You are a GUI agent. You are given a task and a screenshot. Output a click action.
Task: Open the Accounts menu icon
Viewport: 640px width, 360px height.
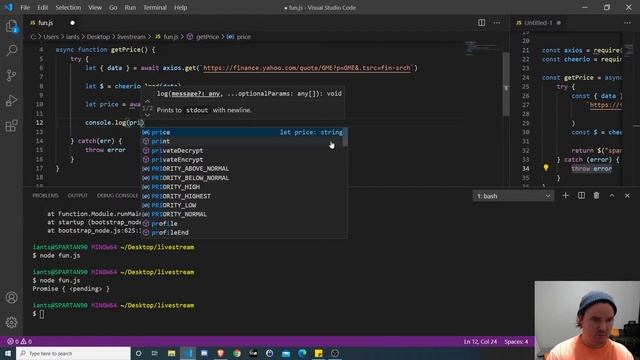11,298
